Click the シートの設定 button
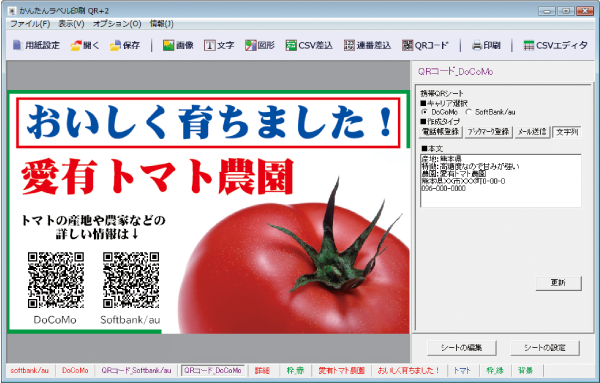This screenshot has height=383, width=600. [x=545, y=348]
